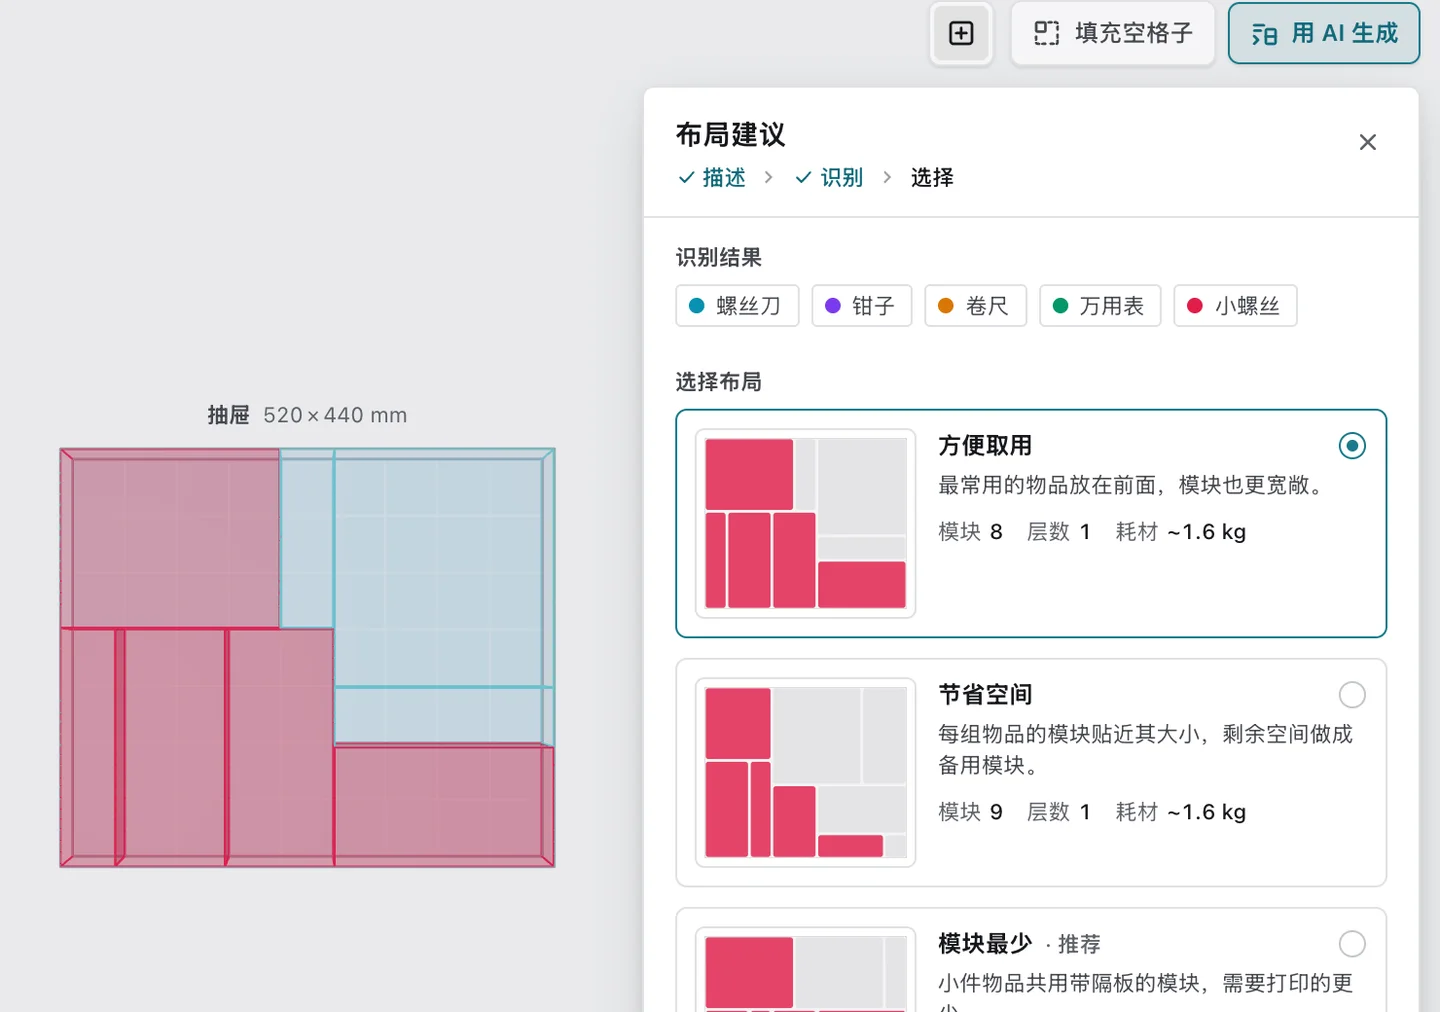Click the 方便取用 layout title
1440x1012 pixels.
point(985,446)
